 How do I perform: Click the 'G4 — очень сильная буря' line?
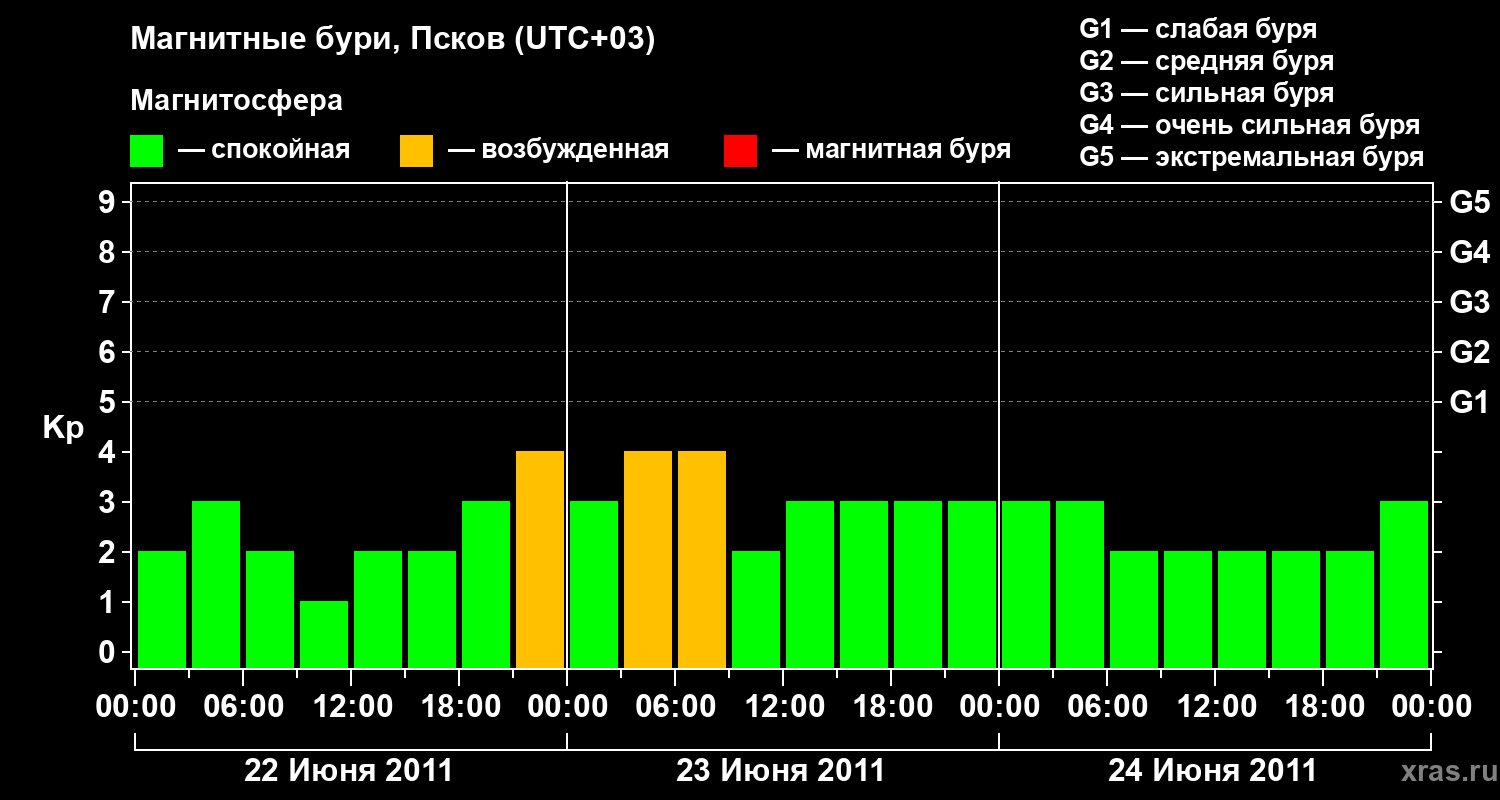click(1250, 125)
